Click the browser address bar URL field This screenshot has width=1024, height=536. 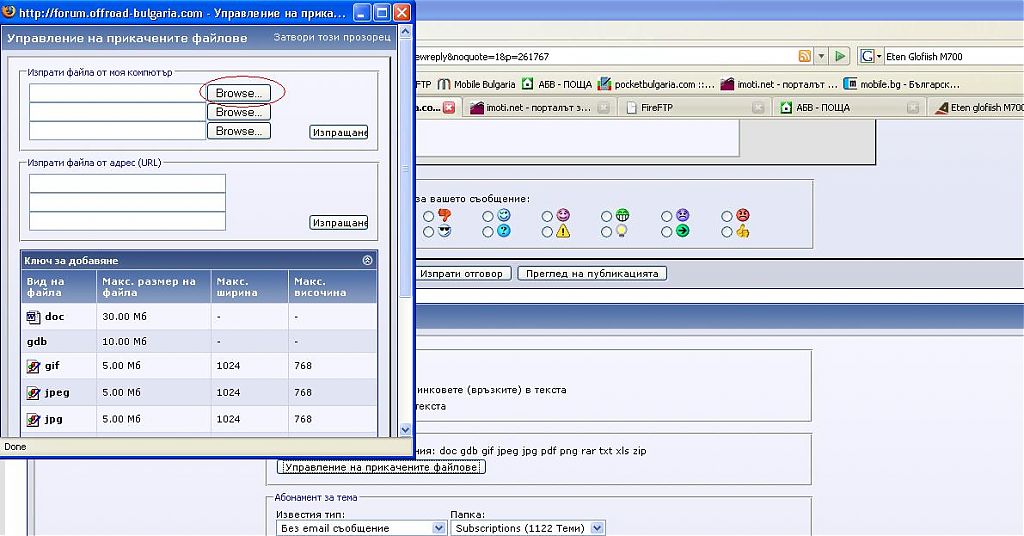[x=605, y=57]
